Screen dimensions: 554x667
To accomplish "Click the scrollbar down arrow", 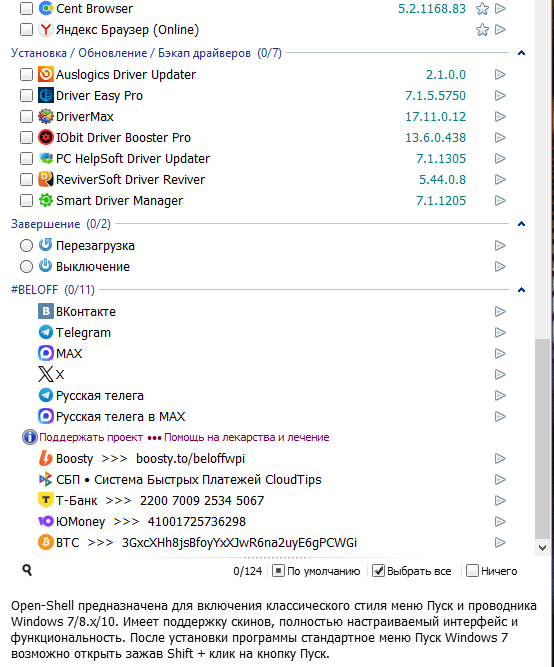I will [542, 547].
